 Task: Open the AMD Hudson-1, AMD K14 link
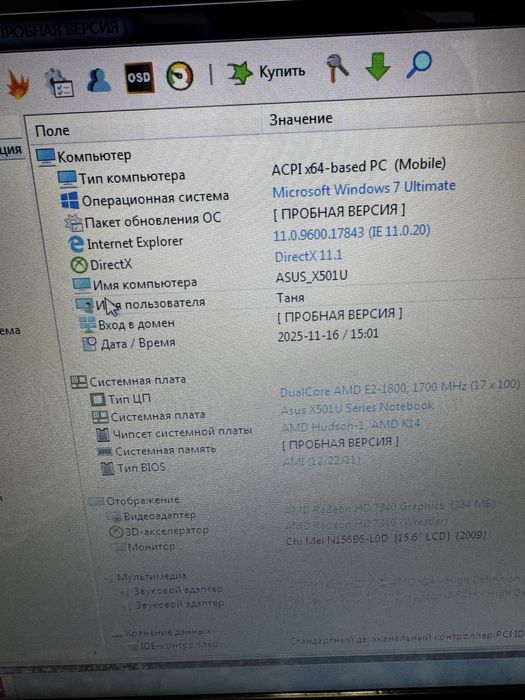[x=351, y=426]
